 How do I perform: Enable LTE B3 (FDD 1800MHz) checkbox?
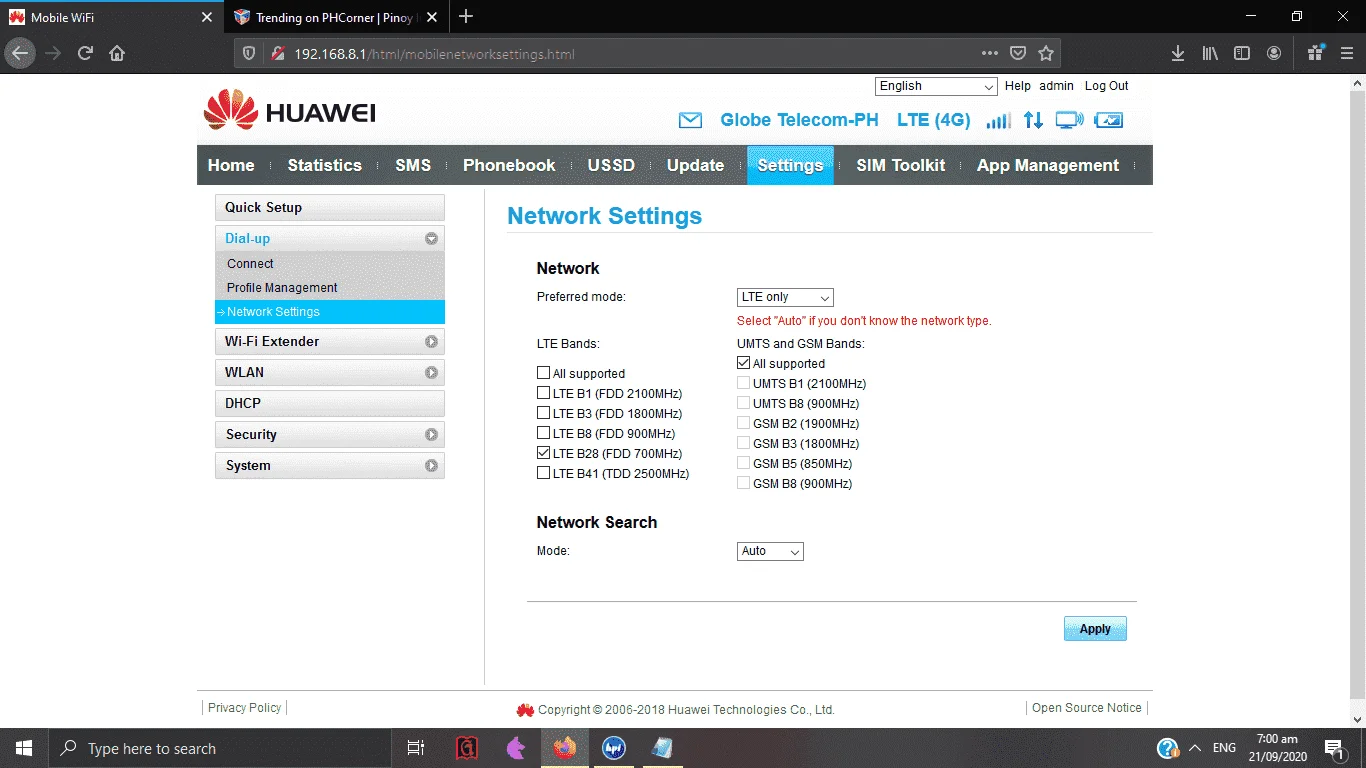coord(543,413)
